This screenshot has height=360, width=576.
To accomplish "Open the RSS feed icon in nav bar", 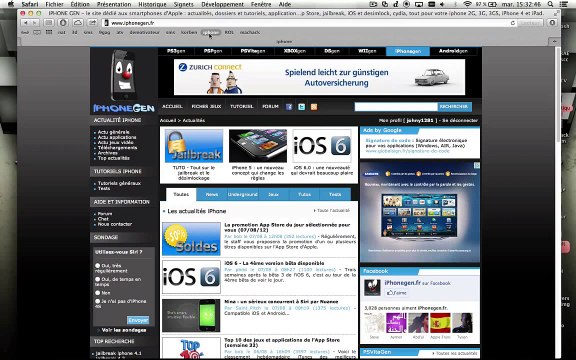I will coord(314,107).
